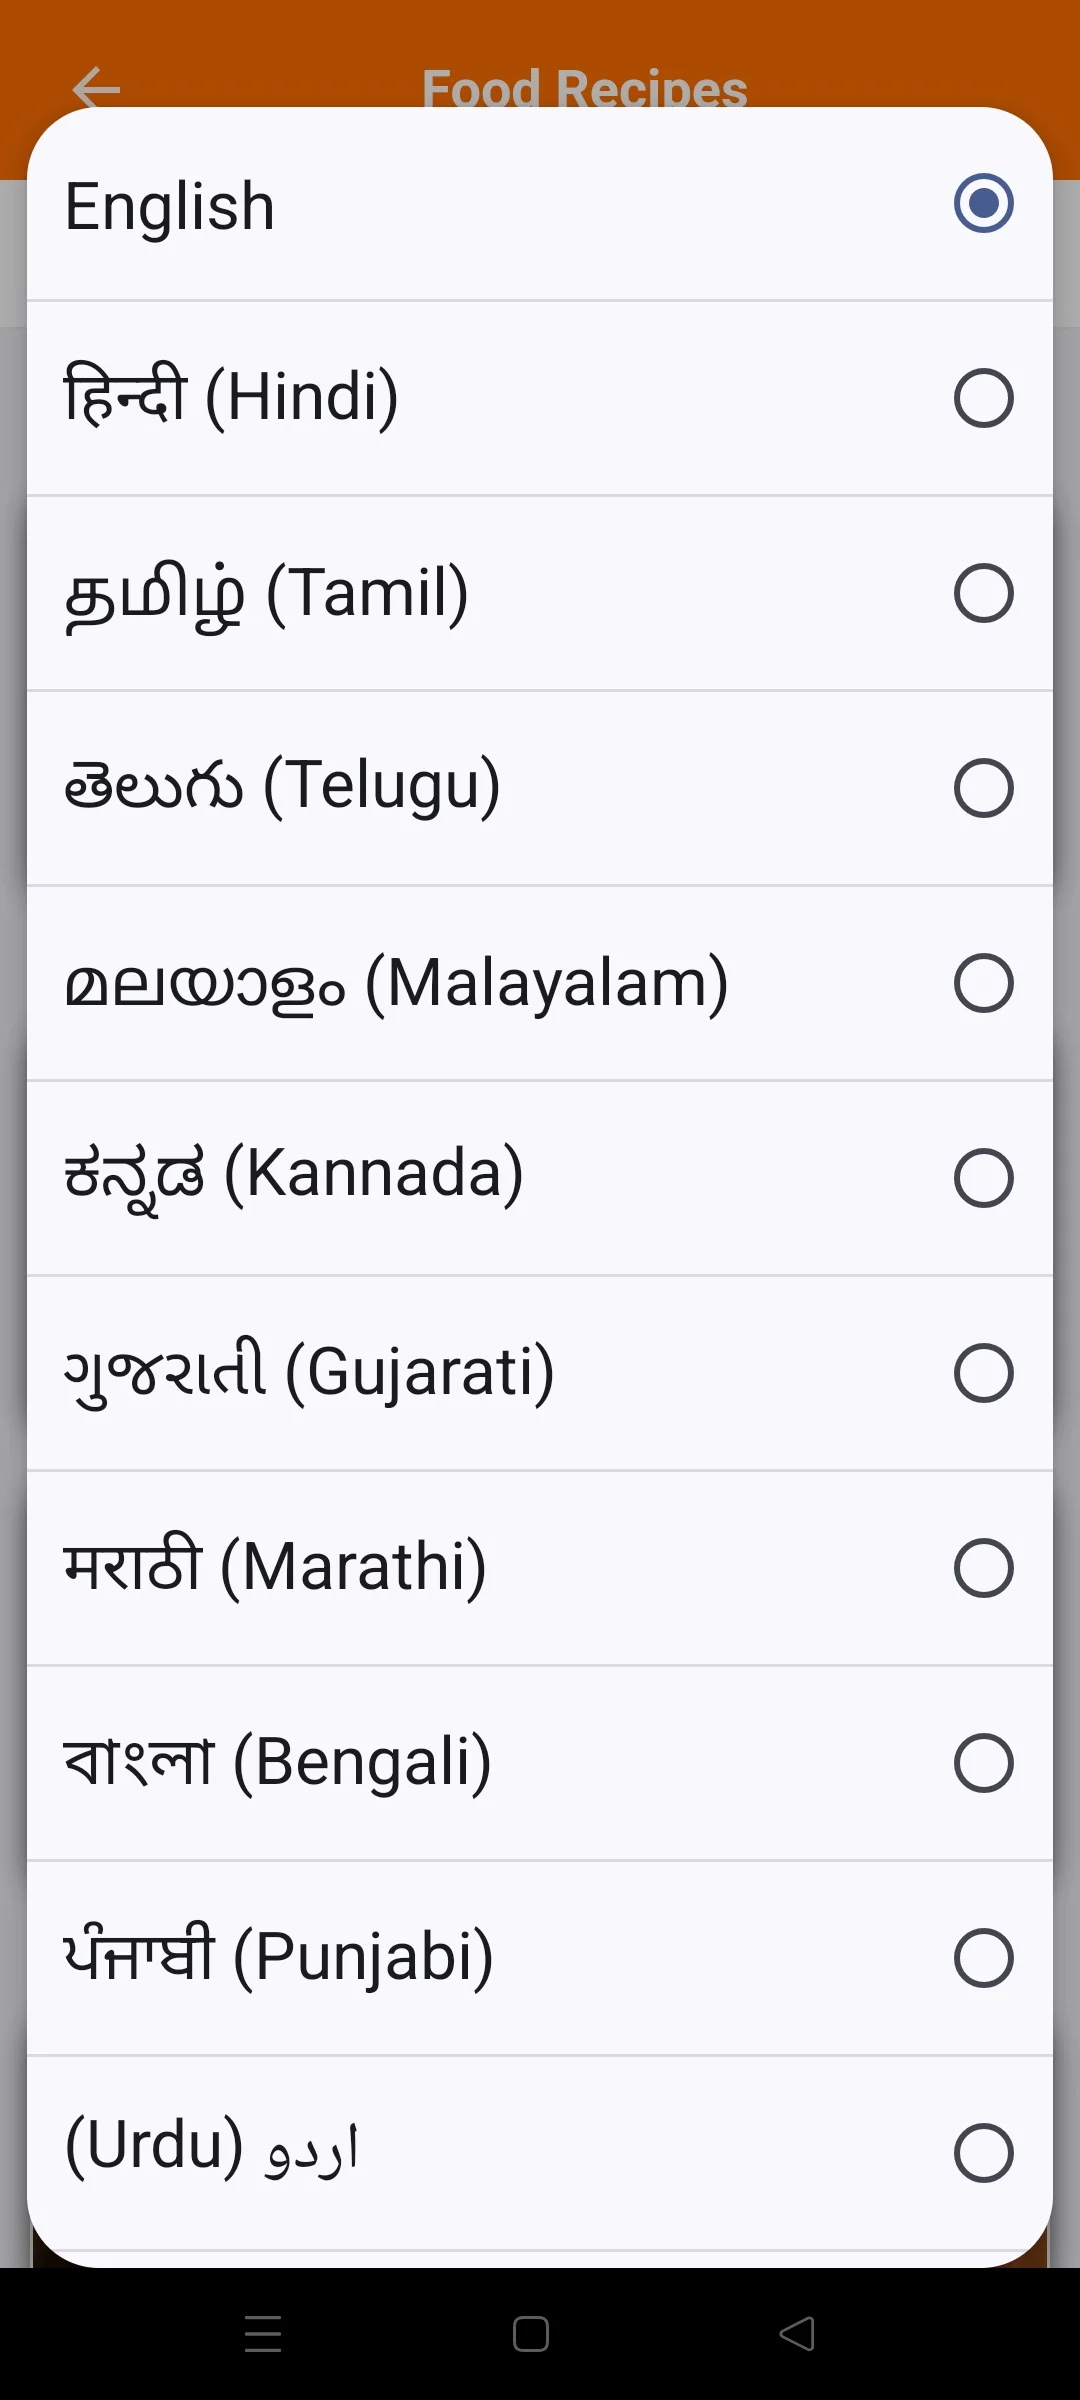Tap the Android home navigation icon
The height and width of the screenshot is (2400, 1080).
click(530, 2334)
